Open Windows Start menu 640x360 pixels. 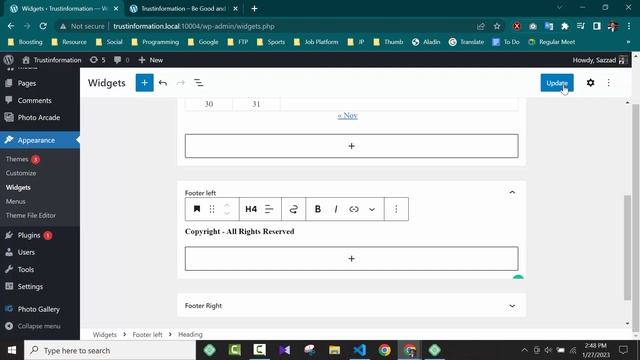[x=12, y=350]
